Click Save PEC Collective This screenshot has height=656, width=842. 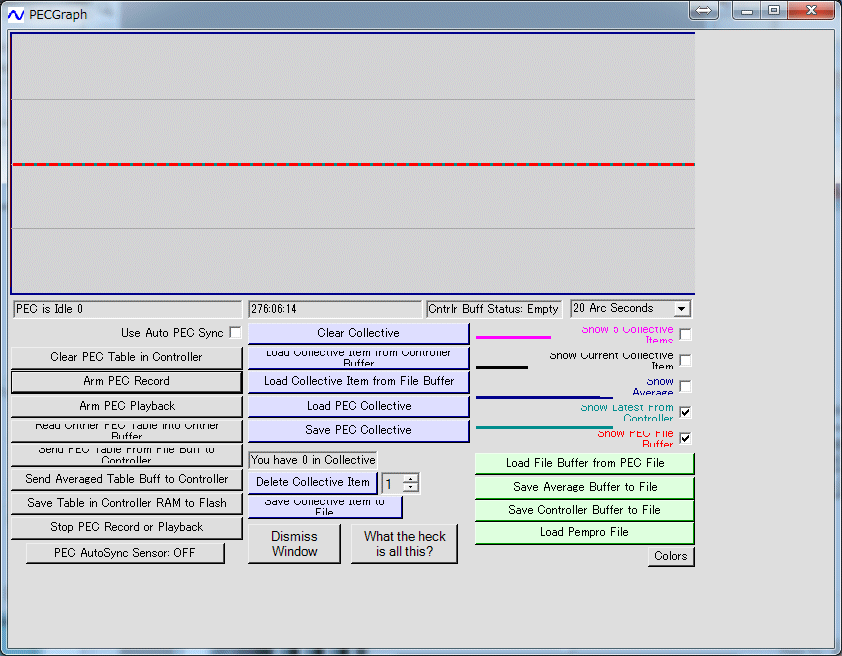[x=359, y=430]
